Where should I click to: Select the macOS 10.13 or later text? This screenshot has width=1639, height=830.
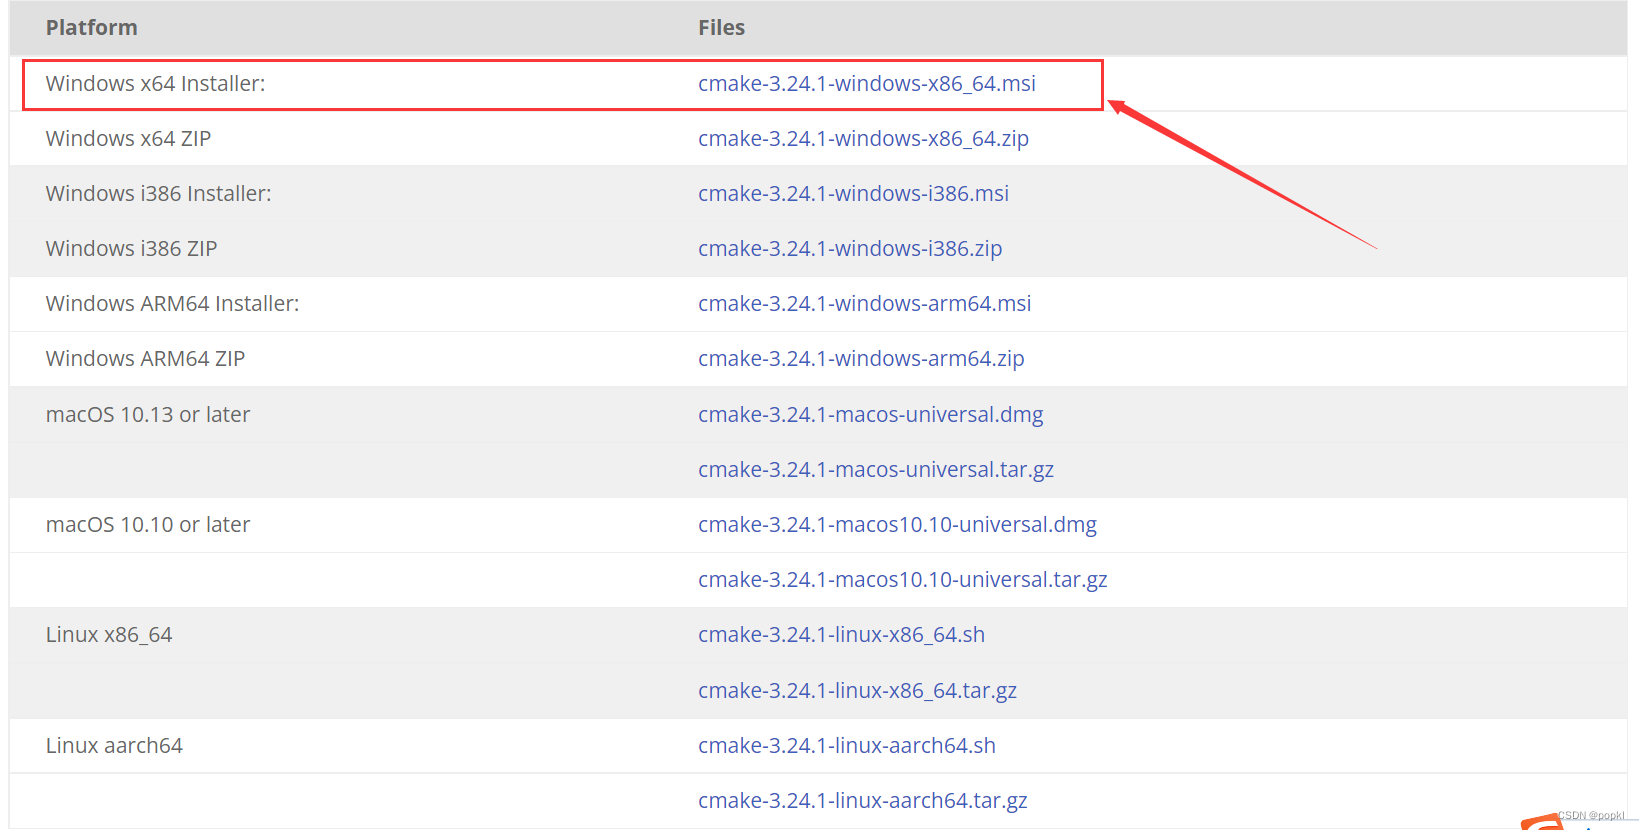point(148,415)
